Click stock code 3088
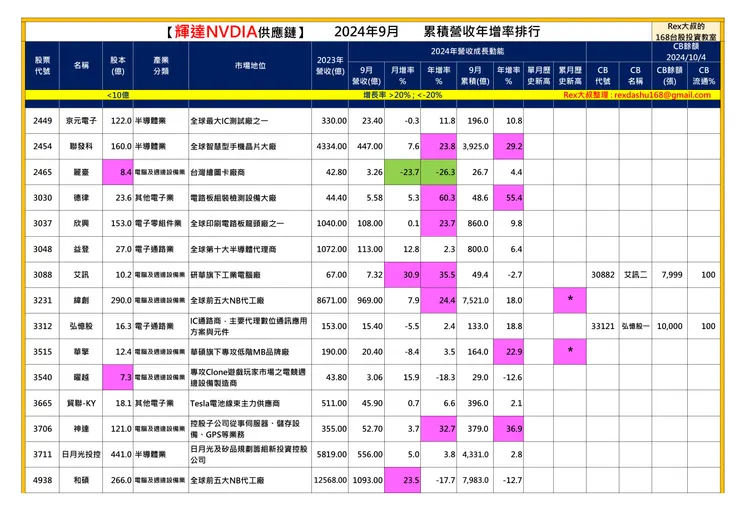The width and height of the screenshot is (740, 523). (x=42, y=275)
